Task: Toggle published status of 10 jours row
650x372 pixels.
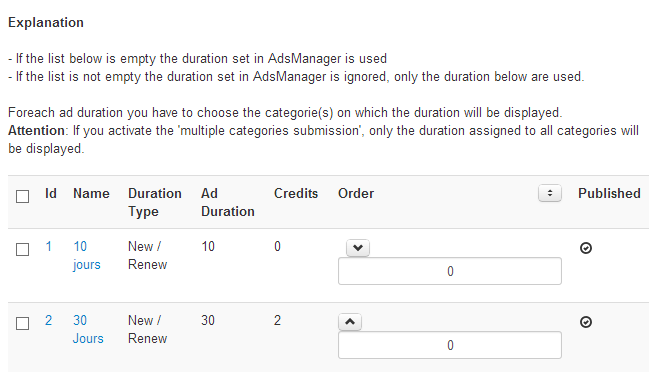Action: tap(586, 248)
